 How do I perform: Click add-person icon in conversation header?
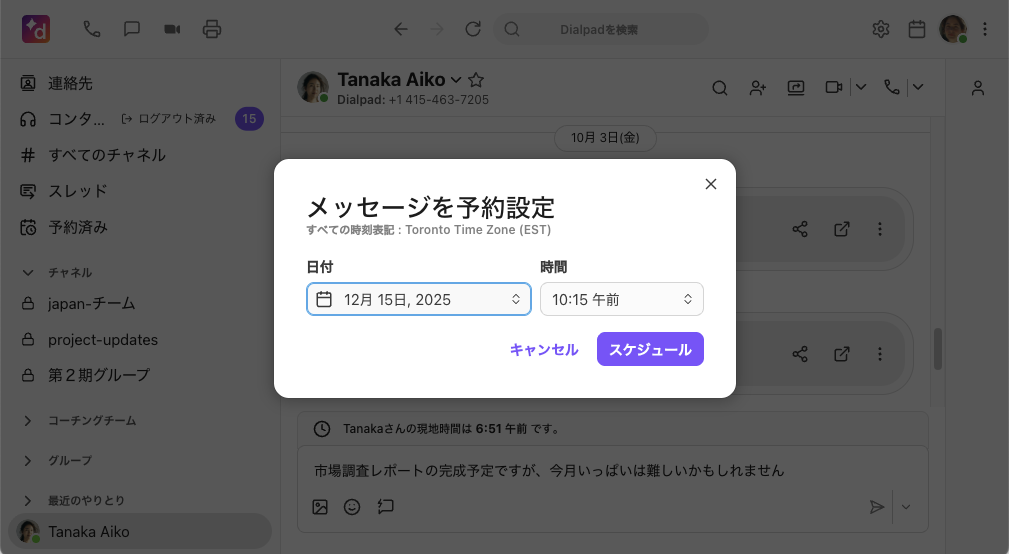tap(758, 88)
